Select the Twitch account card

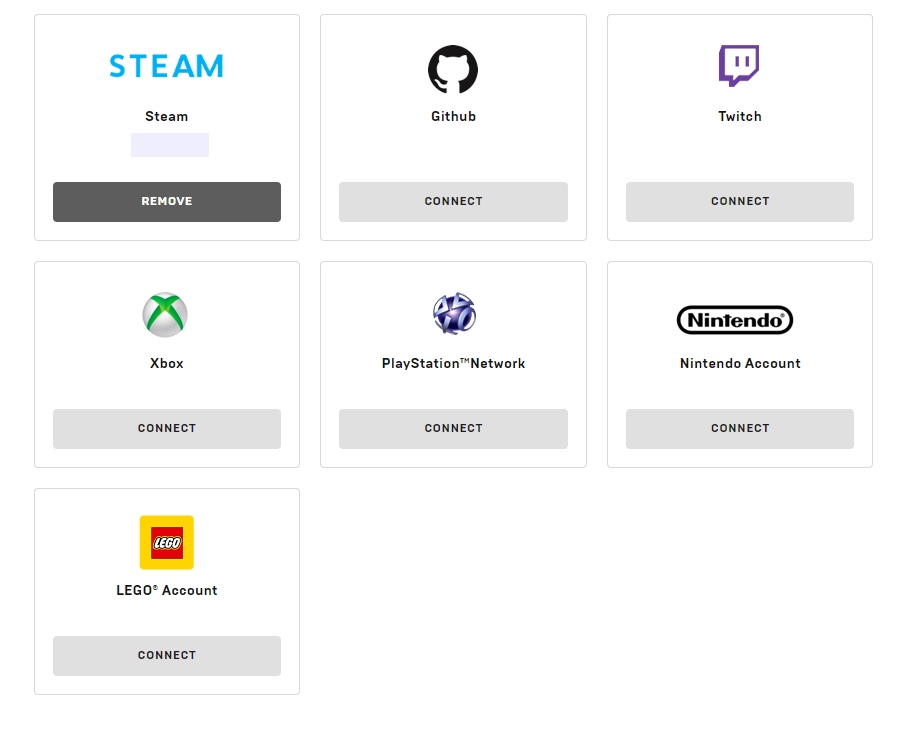740,127
